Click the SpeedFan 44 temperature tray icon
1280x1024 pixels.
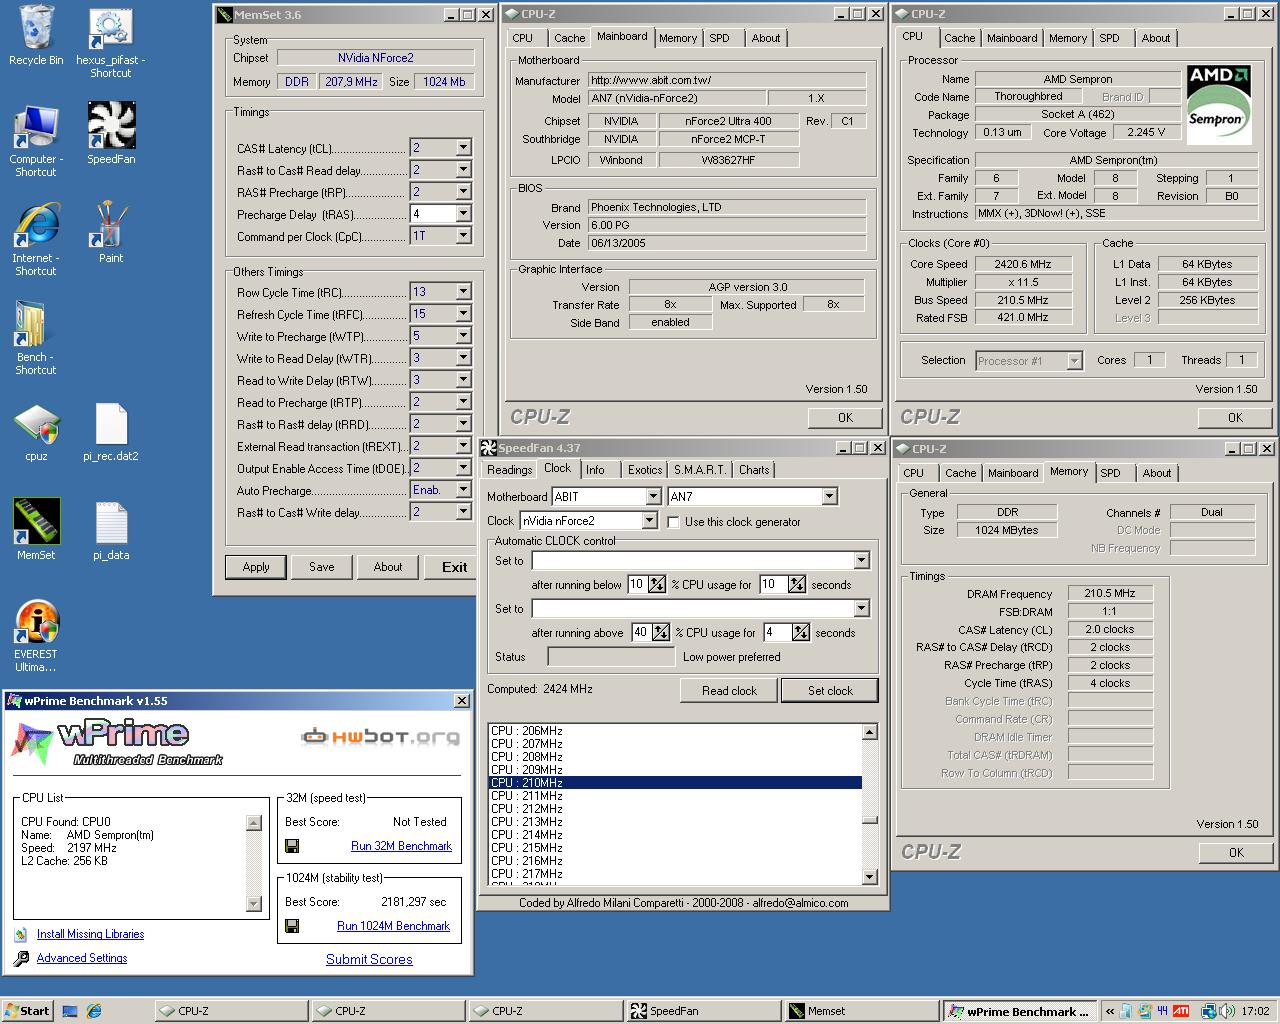[1161, 1011]
